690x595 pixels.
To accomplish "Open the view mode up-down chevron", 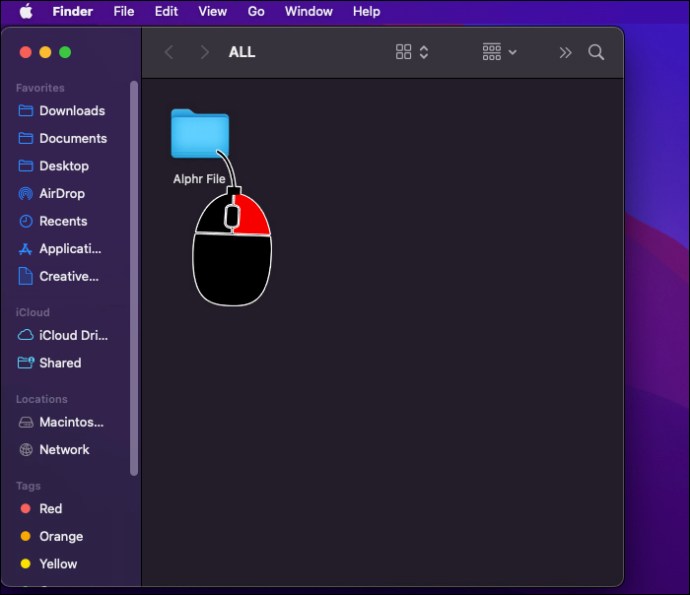I will [424, 52].
